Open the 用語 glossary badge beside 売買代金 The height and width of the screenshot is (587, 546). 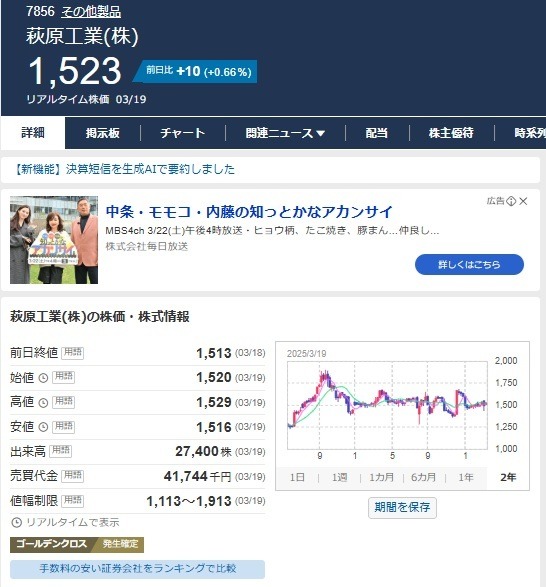click(x=73, y=476)
